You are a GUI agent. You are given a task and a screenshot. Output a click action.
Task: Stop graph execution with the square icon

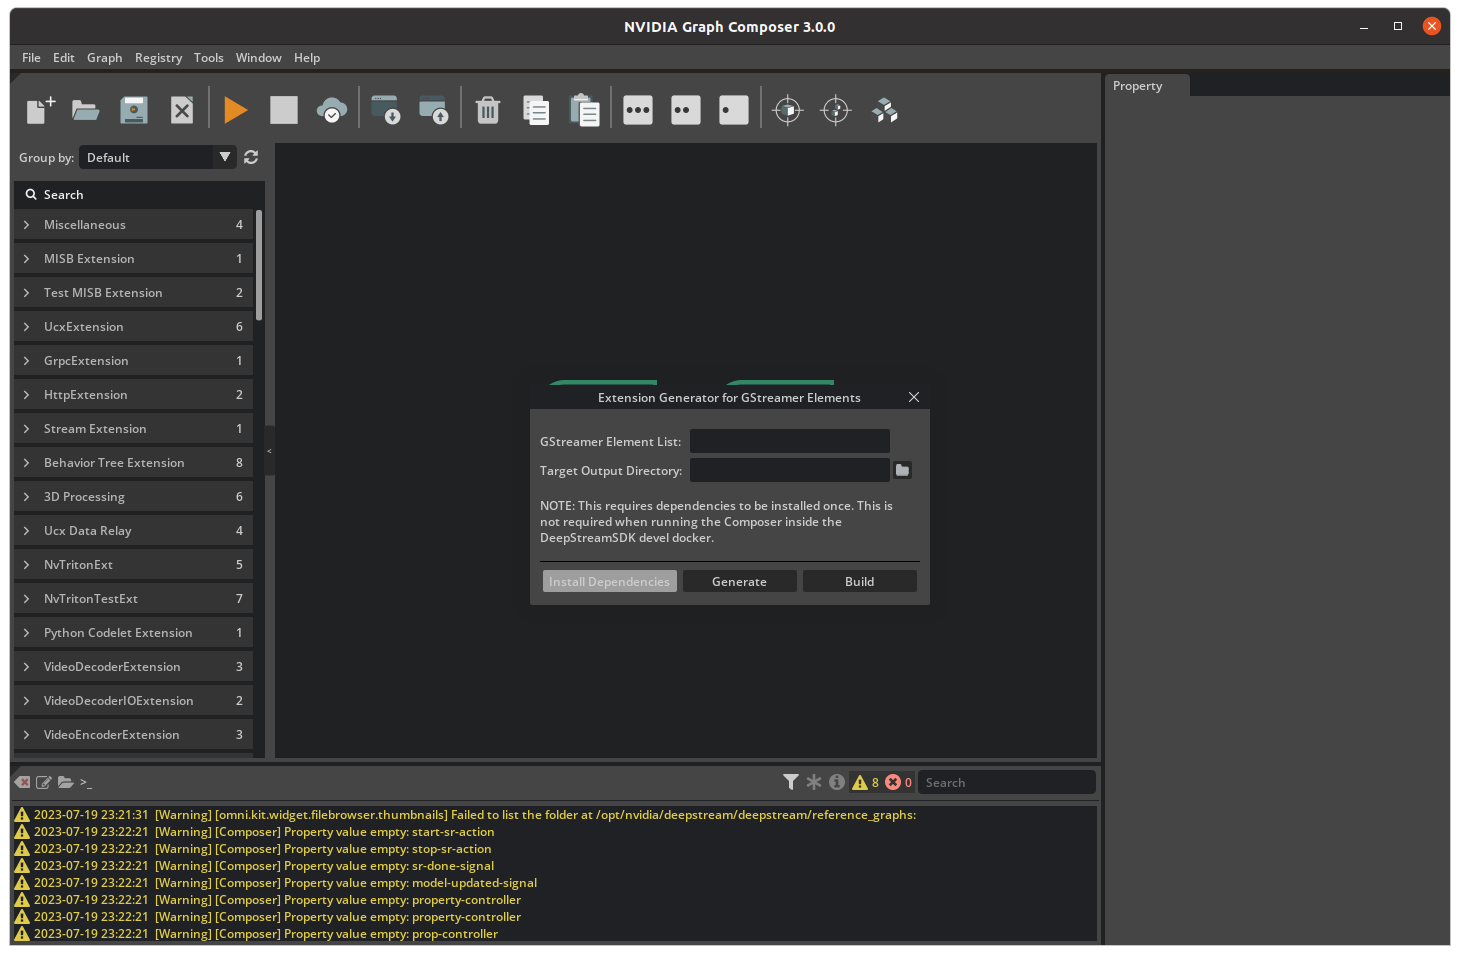(284, 110)
